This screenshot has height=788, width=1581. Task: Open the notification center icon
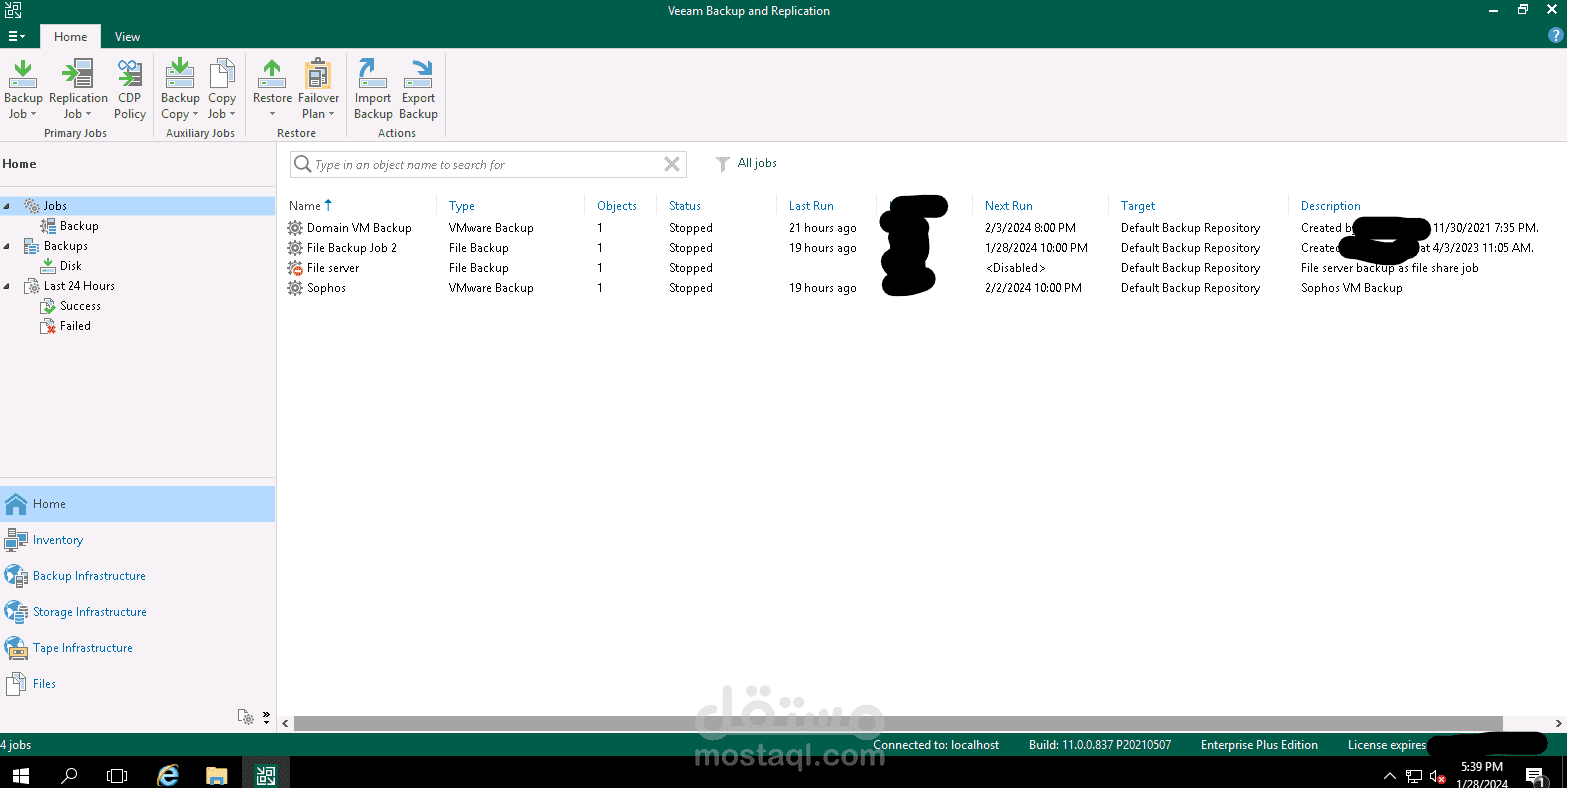[x=1536, y=776]
